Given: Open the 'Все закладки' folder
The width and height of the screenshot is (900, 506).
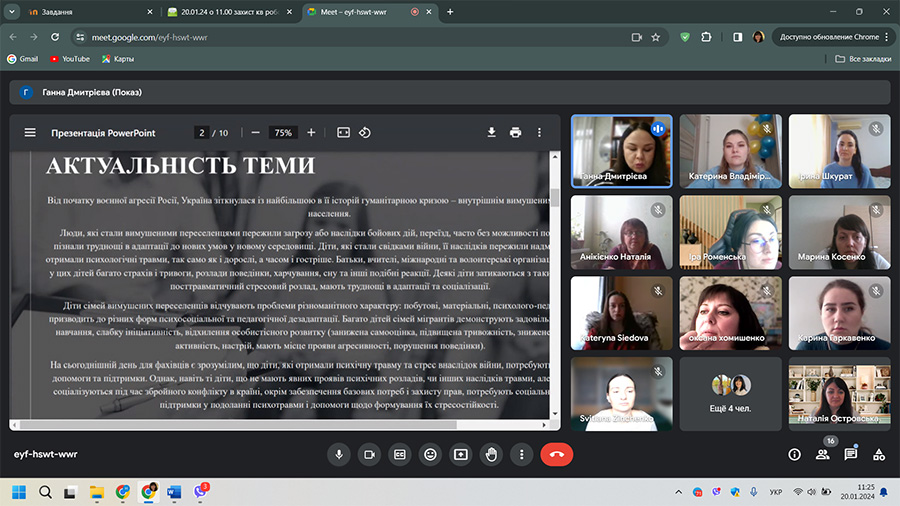Looking at the screenshot, I should [x=863, y=59].
